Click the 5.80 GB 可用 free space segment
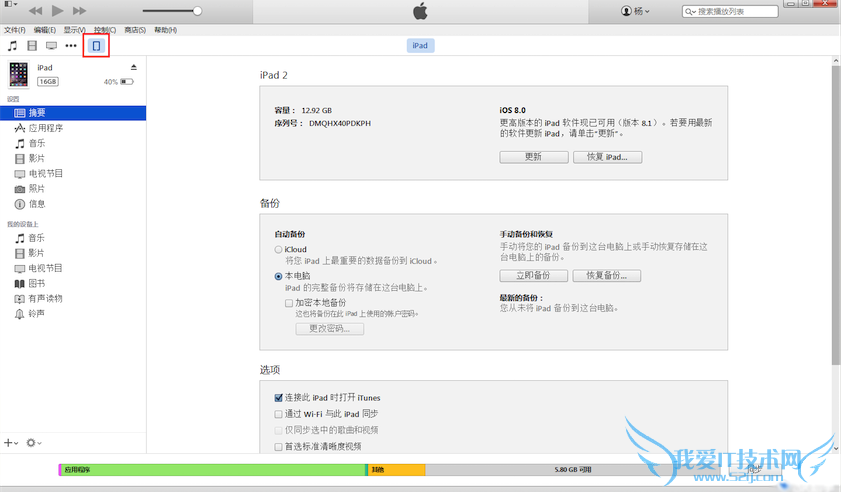Viewport: 841px width, 492px height. click(573, 469)
